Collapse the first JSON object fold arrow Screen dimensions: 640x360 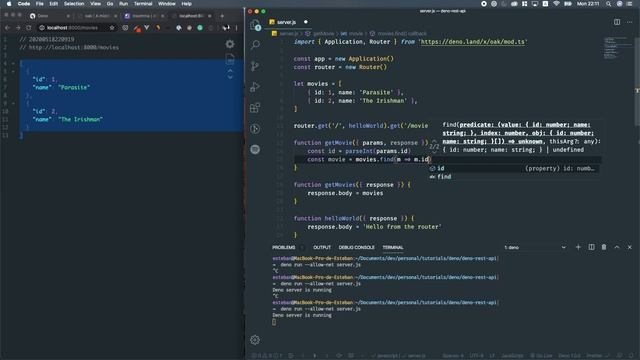click(13, 71)
